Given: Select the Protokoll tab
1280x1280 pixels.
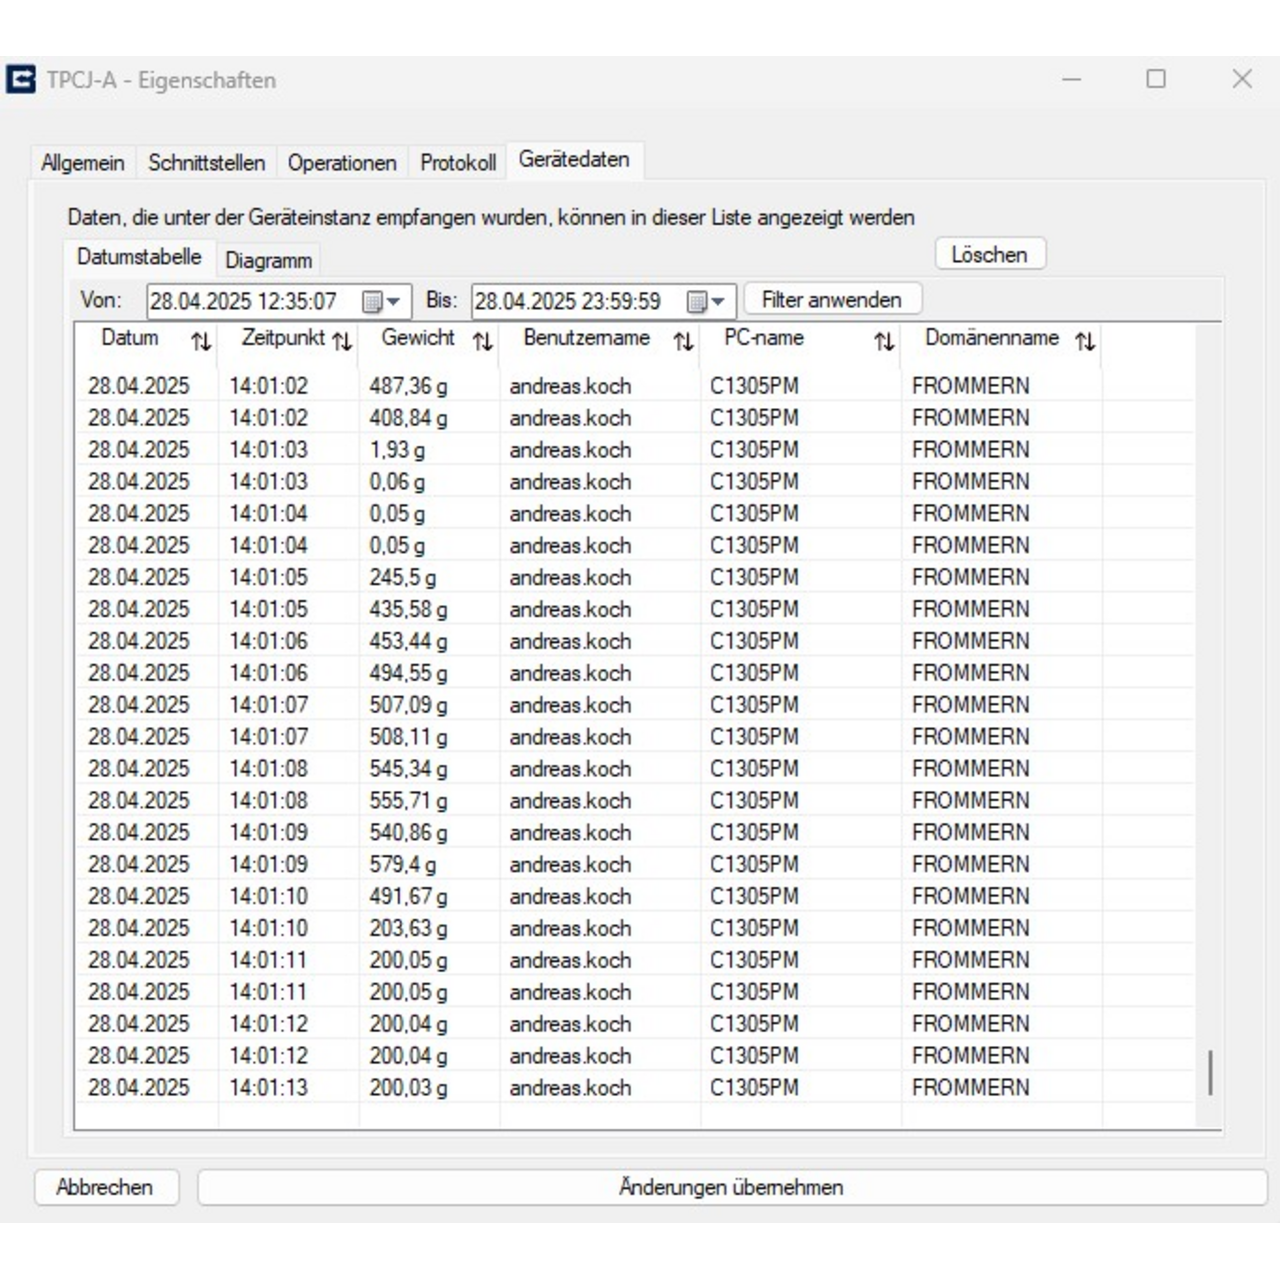Looking at the screenshot, I should coord(458,162).
